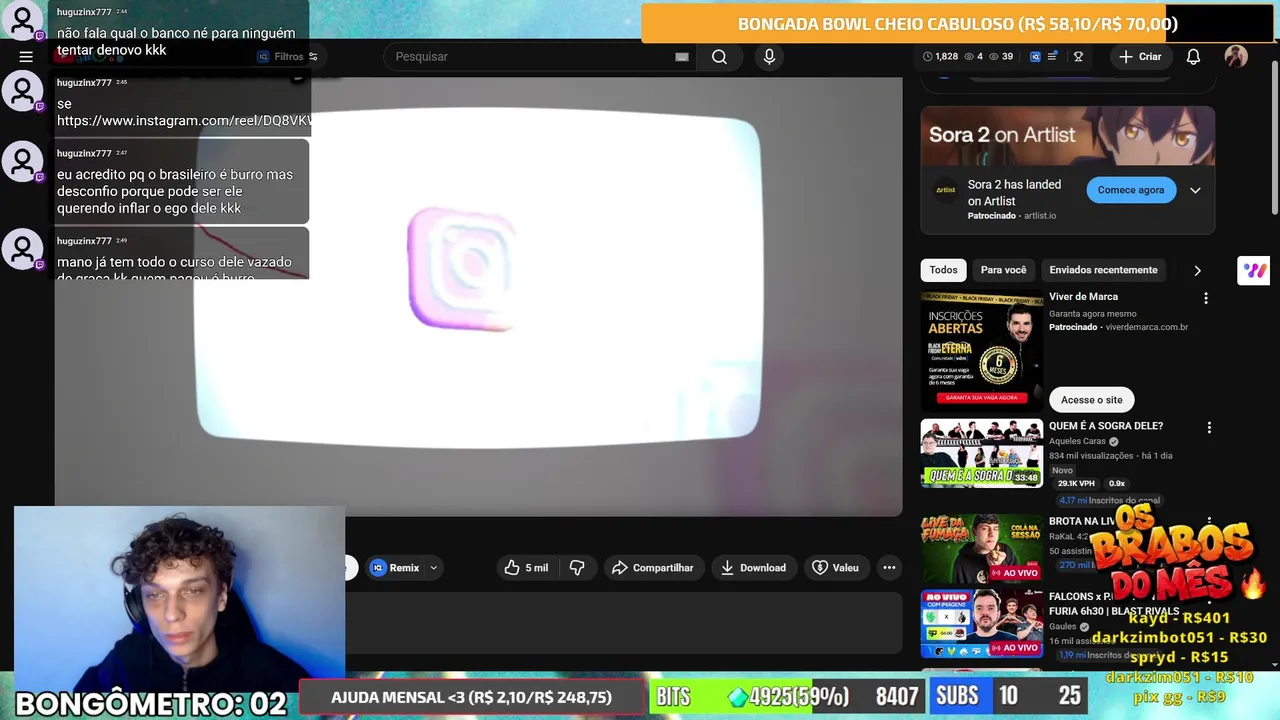The image size is (1280, 720).
Task: Click 'artlist.io' sponsor link
Action: coord(1040,216)
